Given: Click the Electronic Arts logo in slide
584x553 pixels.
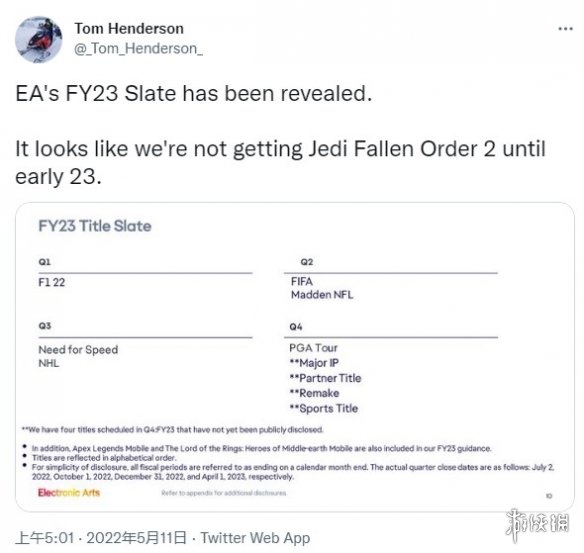Looking at the screenshot, I should coord(69,493).
